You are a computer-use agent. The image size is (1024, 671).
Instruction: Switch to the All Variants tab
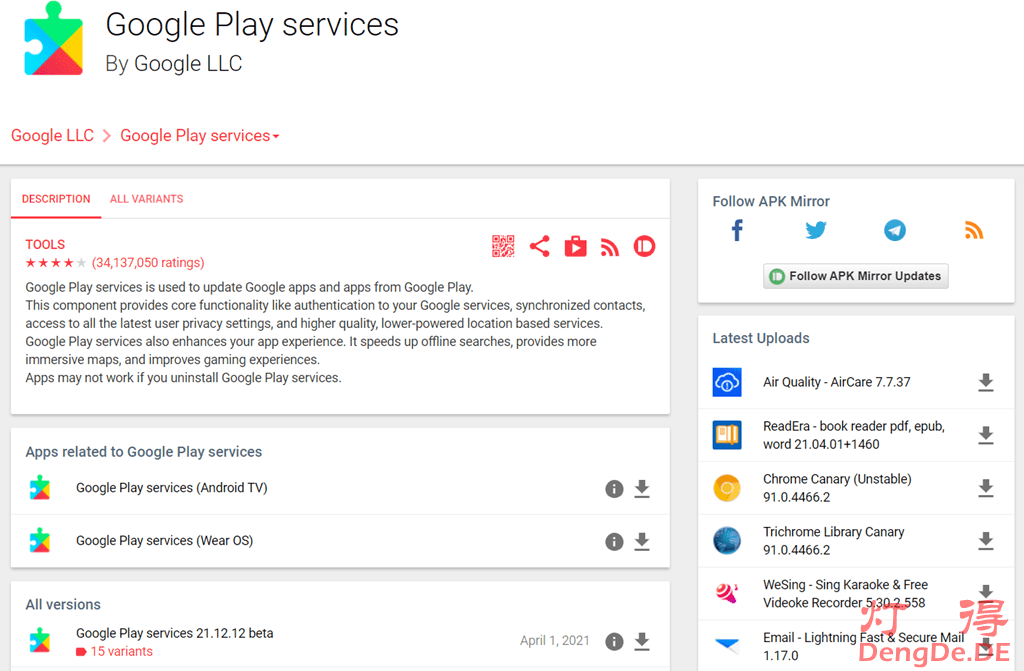pos(146,199)
